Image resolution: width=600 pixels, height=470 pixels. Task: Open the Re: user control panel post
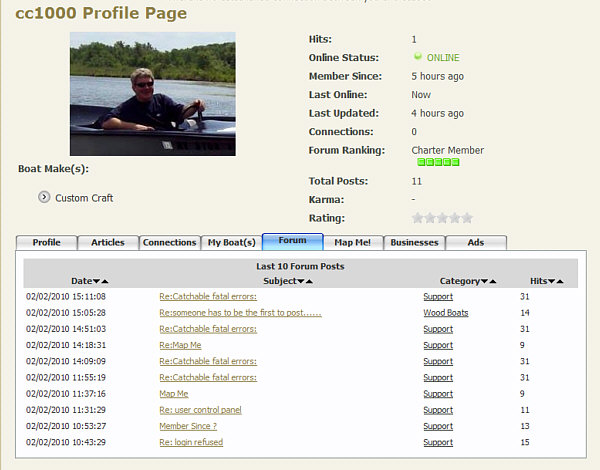coord(201,410)
